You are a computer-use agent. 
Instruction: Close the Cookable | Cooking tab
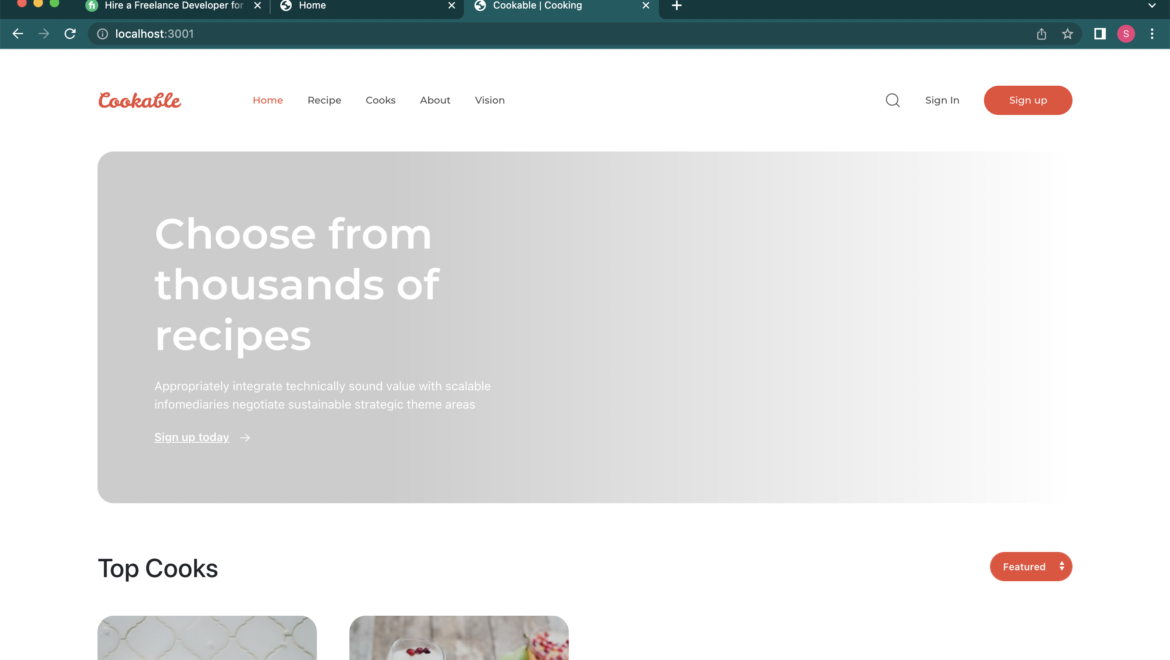(645, 6)
